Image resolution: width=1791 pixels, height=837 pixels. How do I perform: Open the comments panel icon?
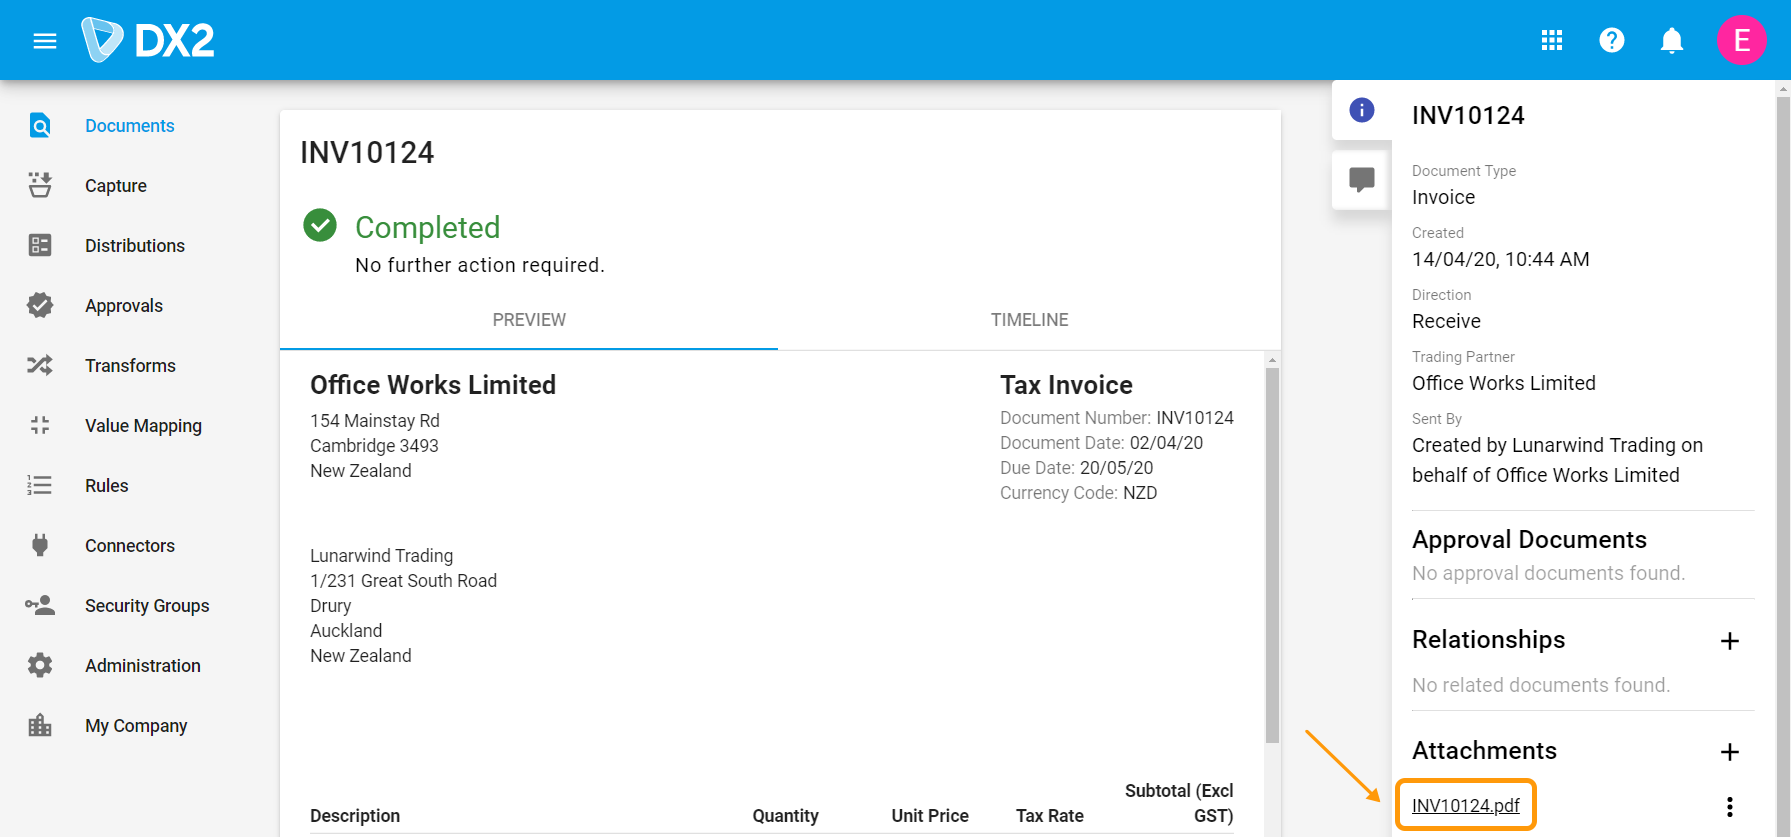[1361, 180]
